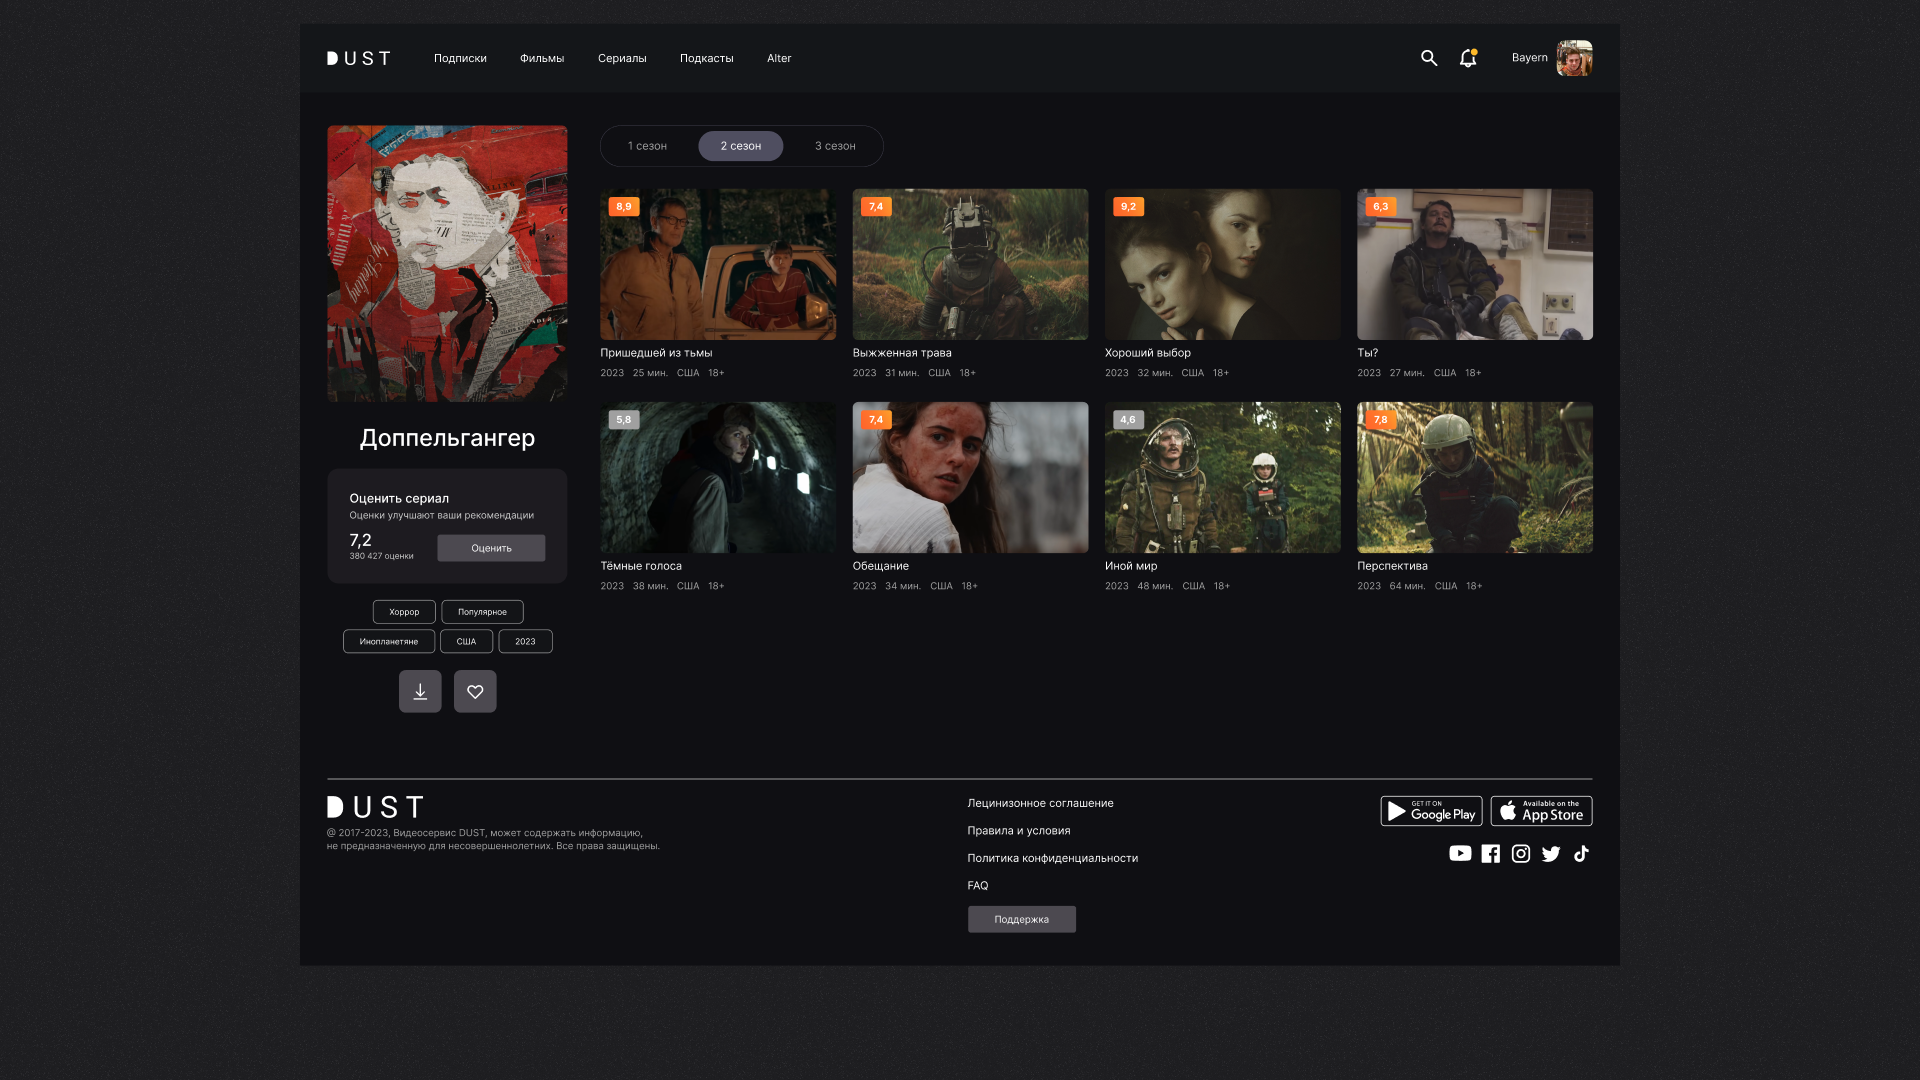The width and height of the screenshot is (1920, 1080).
Task: Open the Политика конфиденциальности link
Action: [1052, 857]
